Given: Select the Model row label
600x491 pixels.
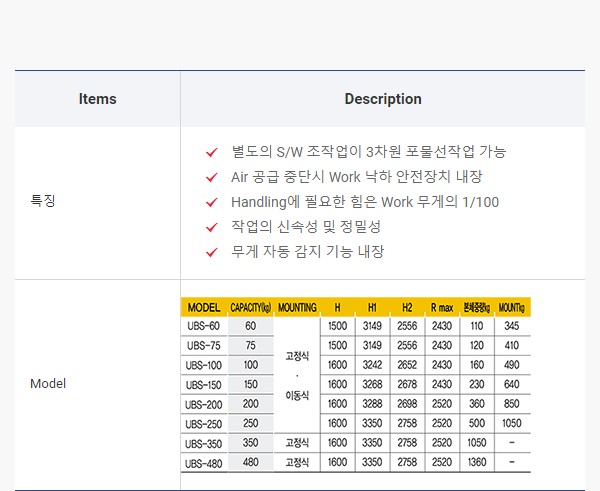Looking at the screenshot, I should click(48, 384).
